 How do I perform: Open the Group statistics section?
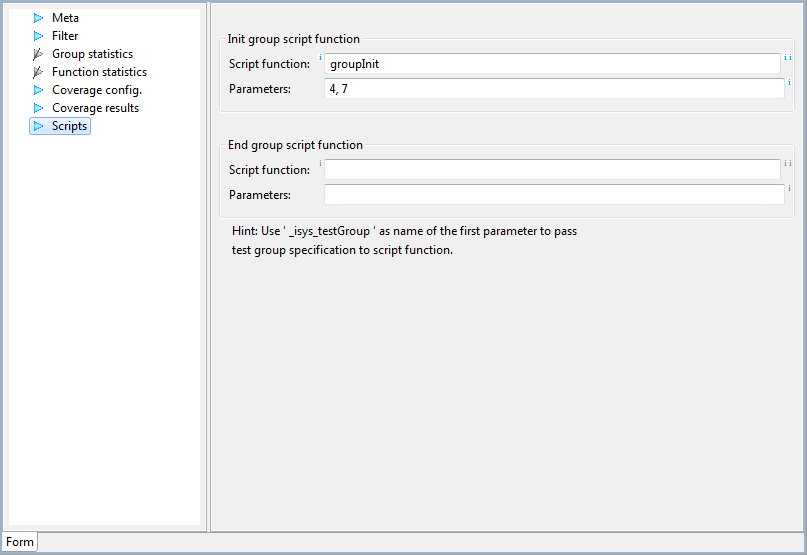click(92, 54)
